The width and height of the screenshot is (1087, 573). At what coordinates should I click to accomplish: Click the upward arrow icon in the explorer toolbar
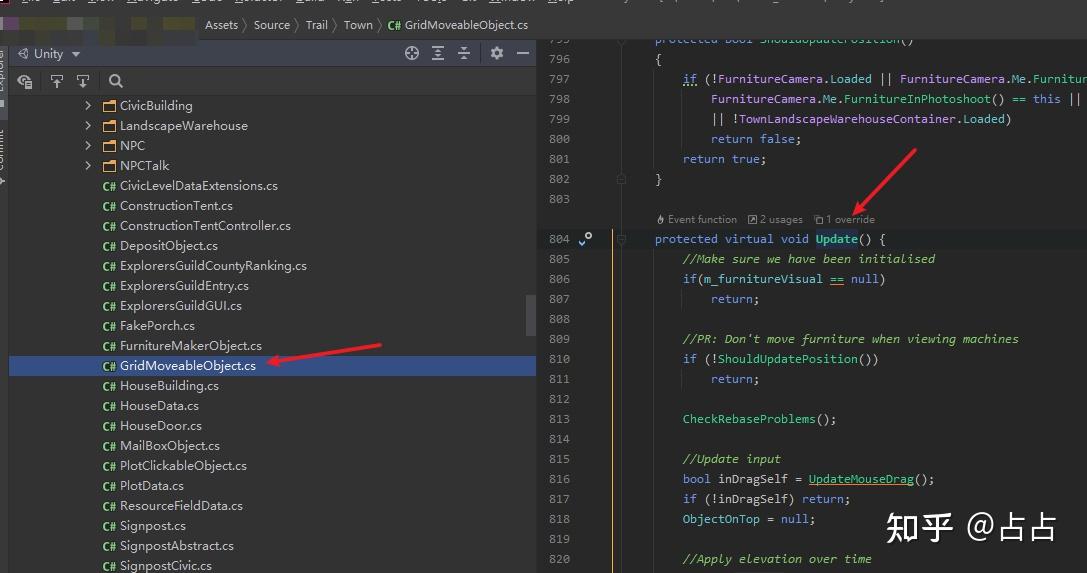(x=57, y=82)
